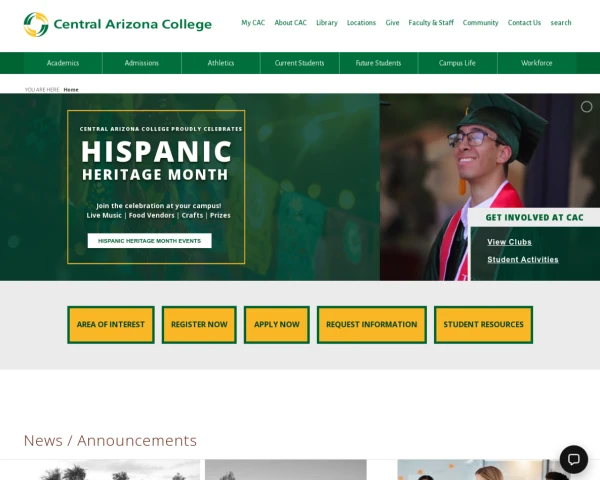
Task: Click the Home breadcrumb
Action: tap(71, 90)
